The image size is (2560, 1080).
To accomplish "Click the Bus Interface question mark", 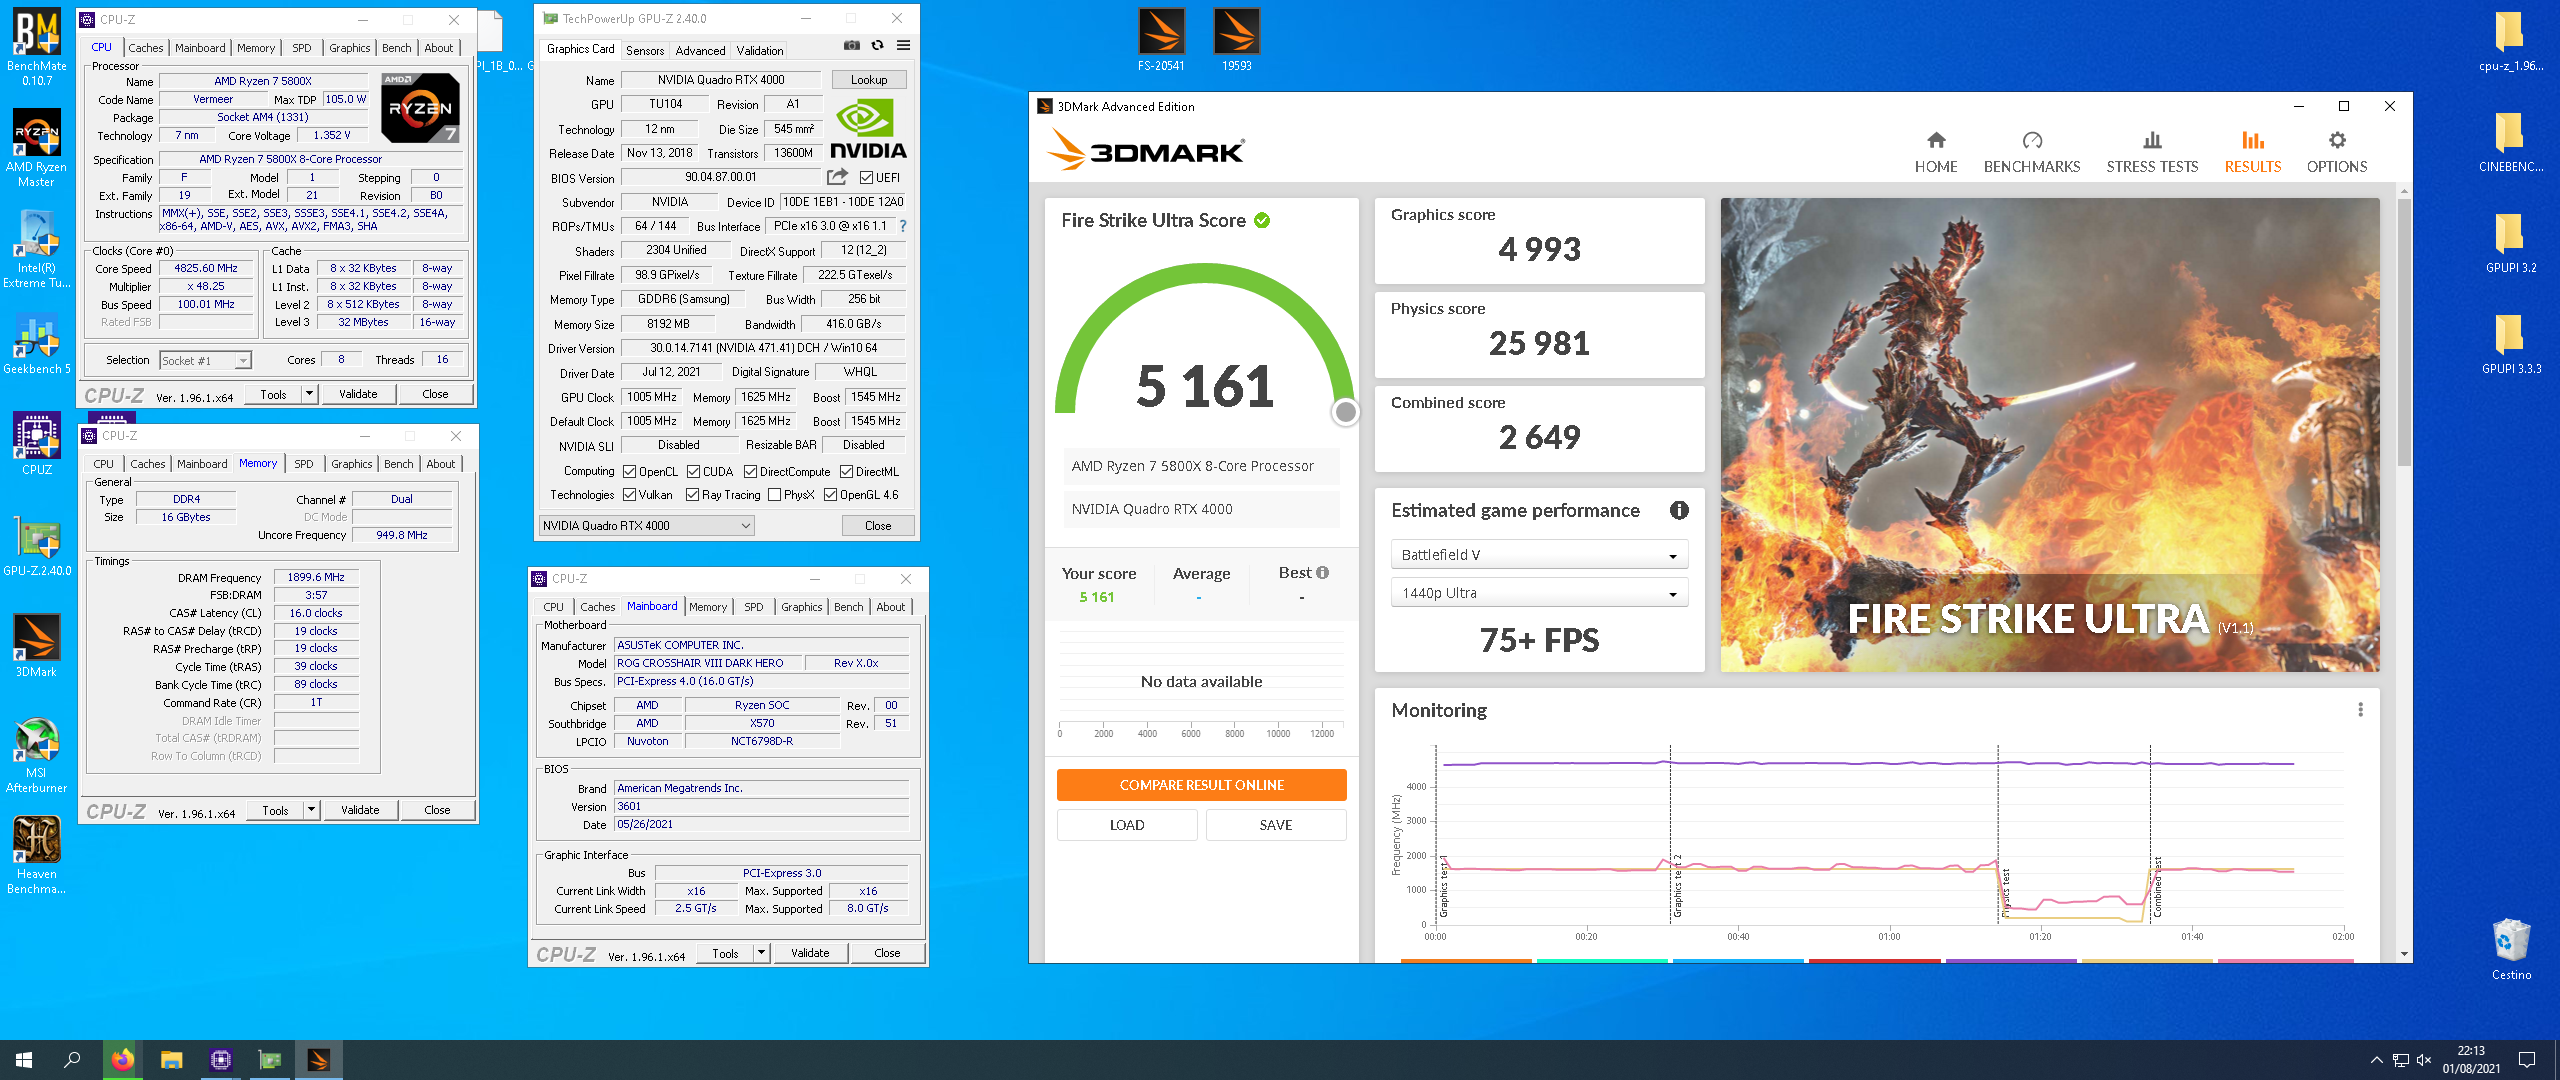I will tap(903, 226).
